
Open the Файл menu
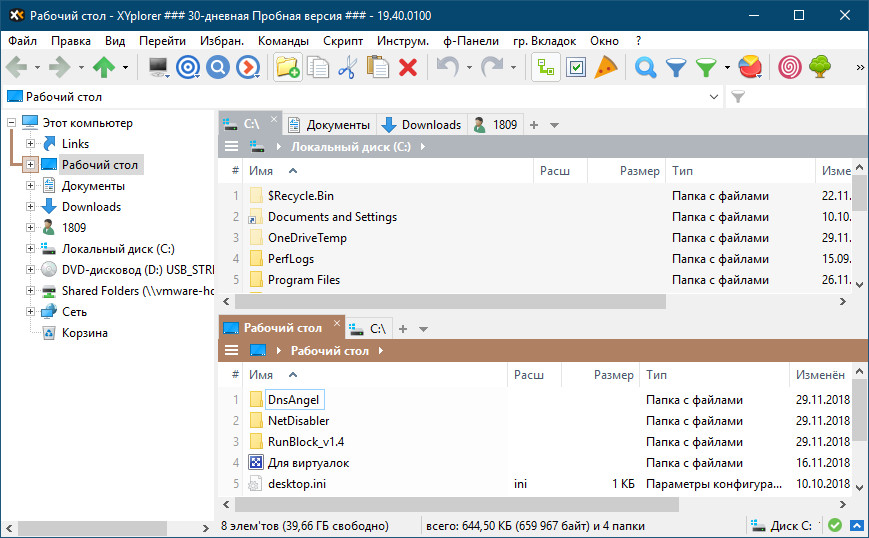[22, 41]
